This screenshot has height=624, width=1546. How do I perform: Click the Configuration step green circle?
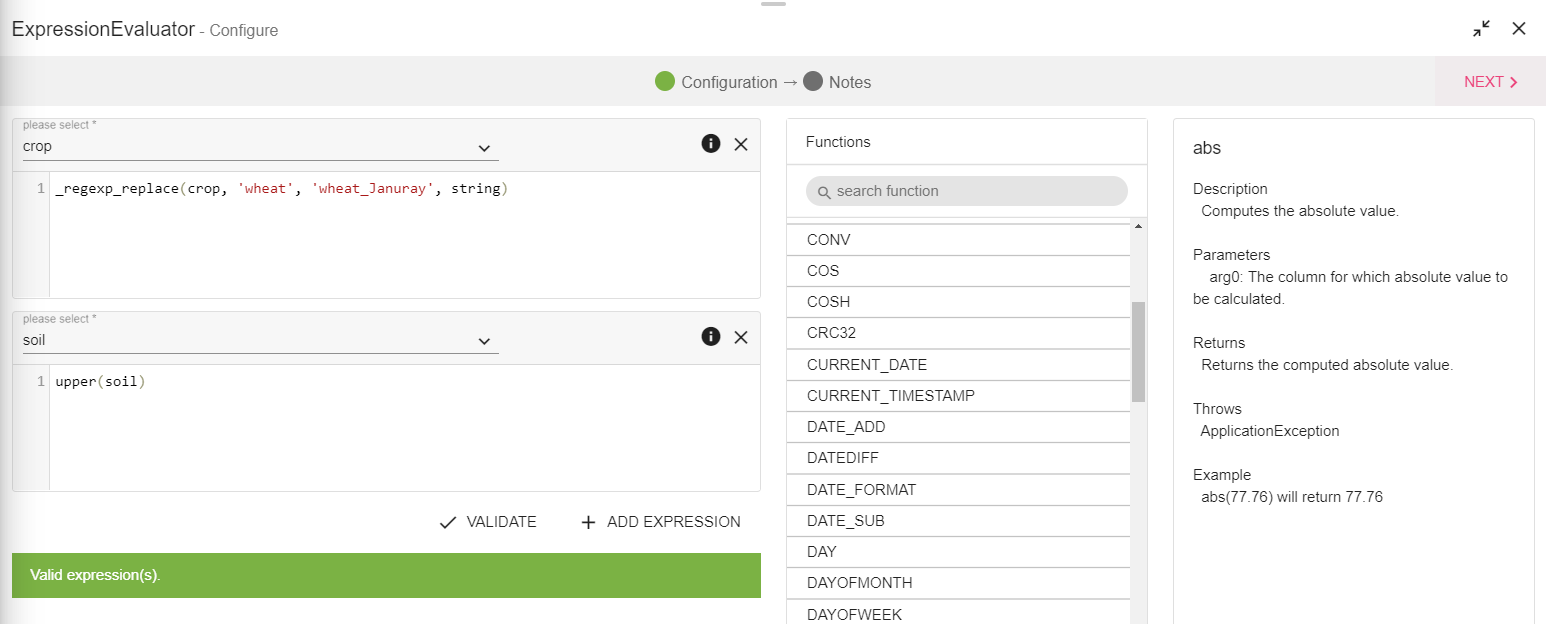pos(665,82)
